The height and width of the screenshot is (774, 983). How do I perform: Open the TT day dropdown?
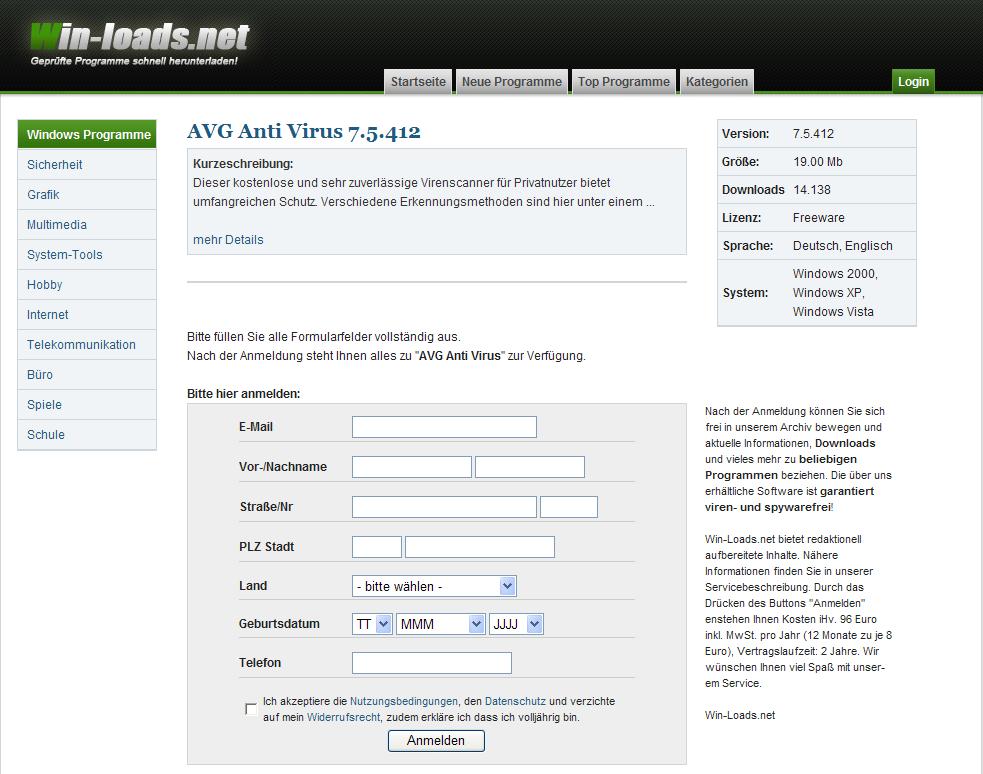click(x=370, y=623)
